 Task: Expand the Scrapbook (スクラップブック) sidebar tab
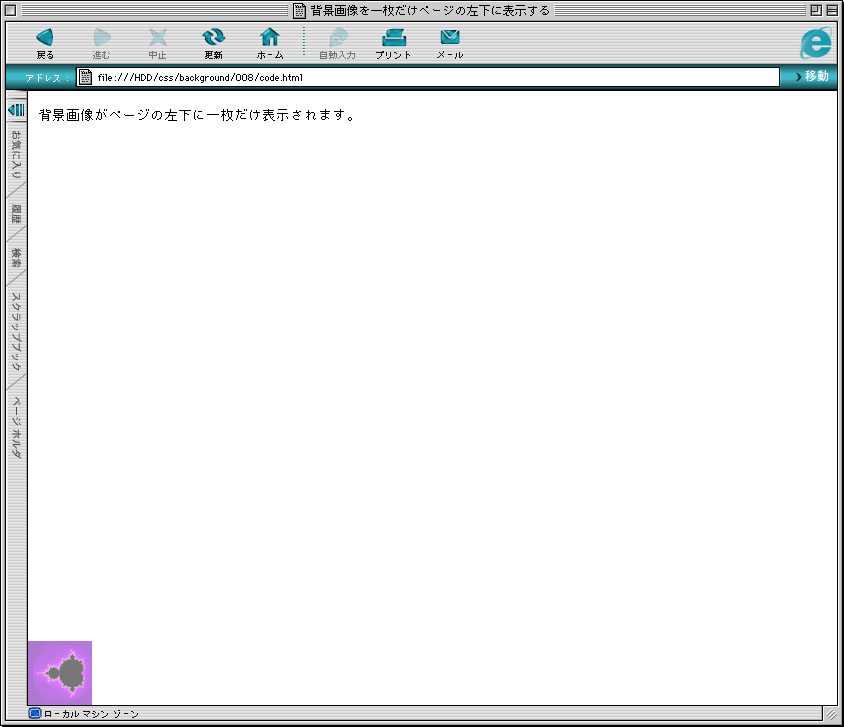tap(16, 332)
